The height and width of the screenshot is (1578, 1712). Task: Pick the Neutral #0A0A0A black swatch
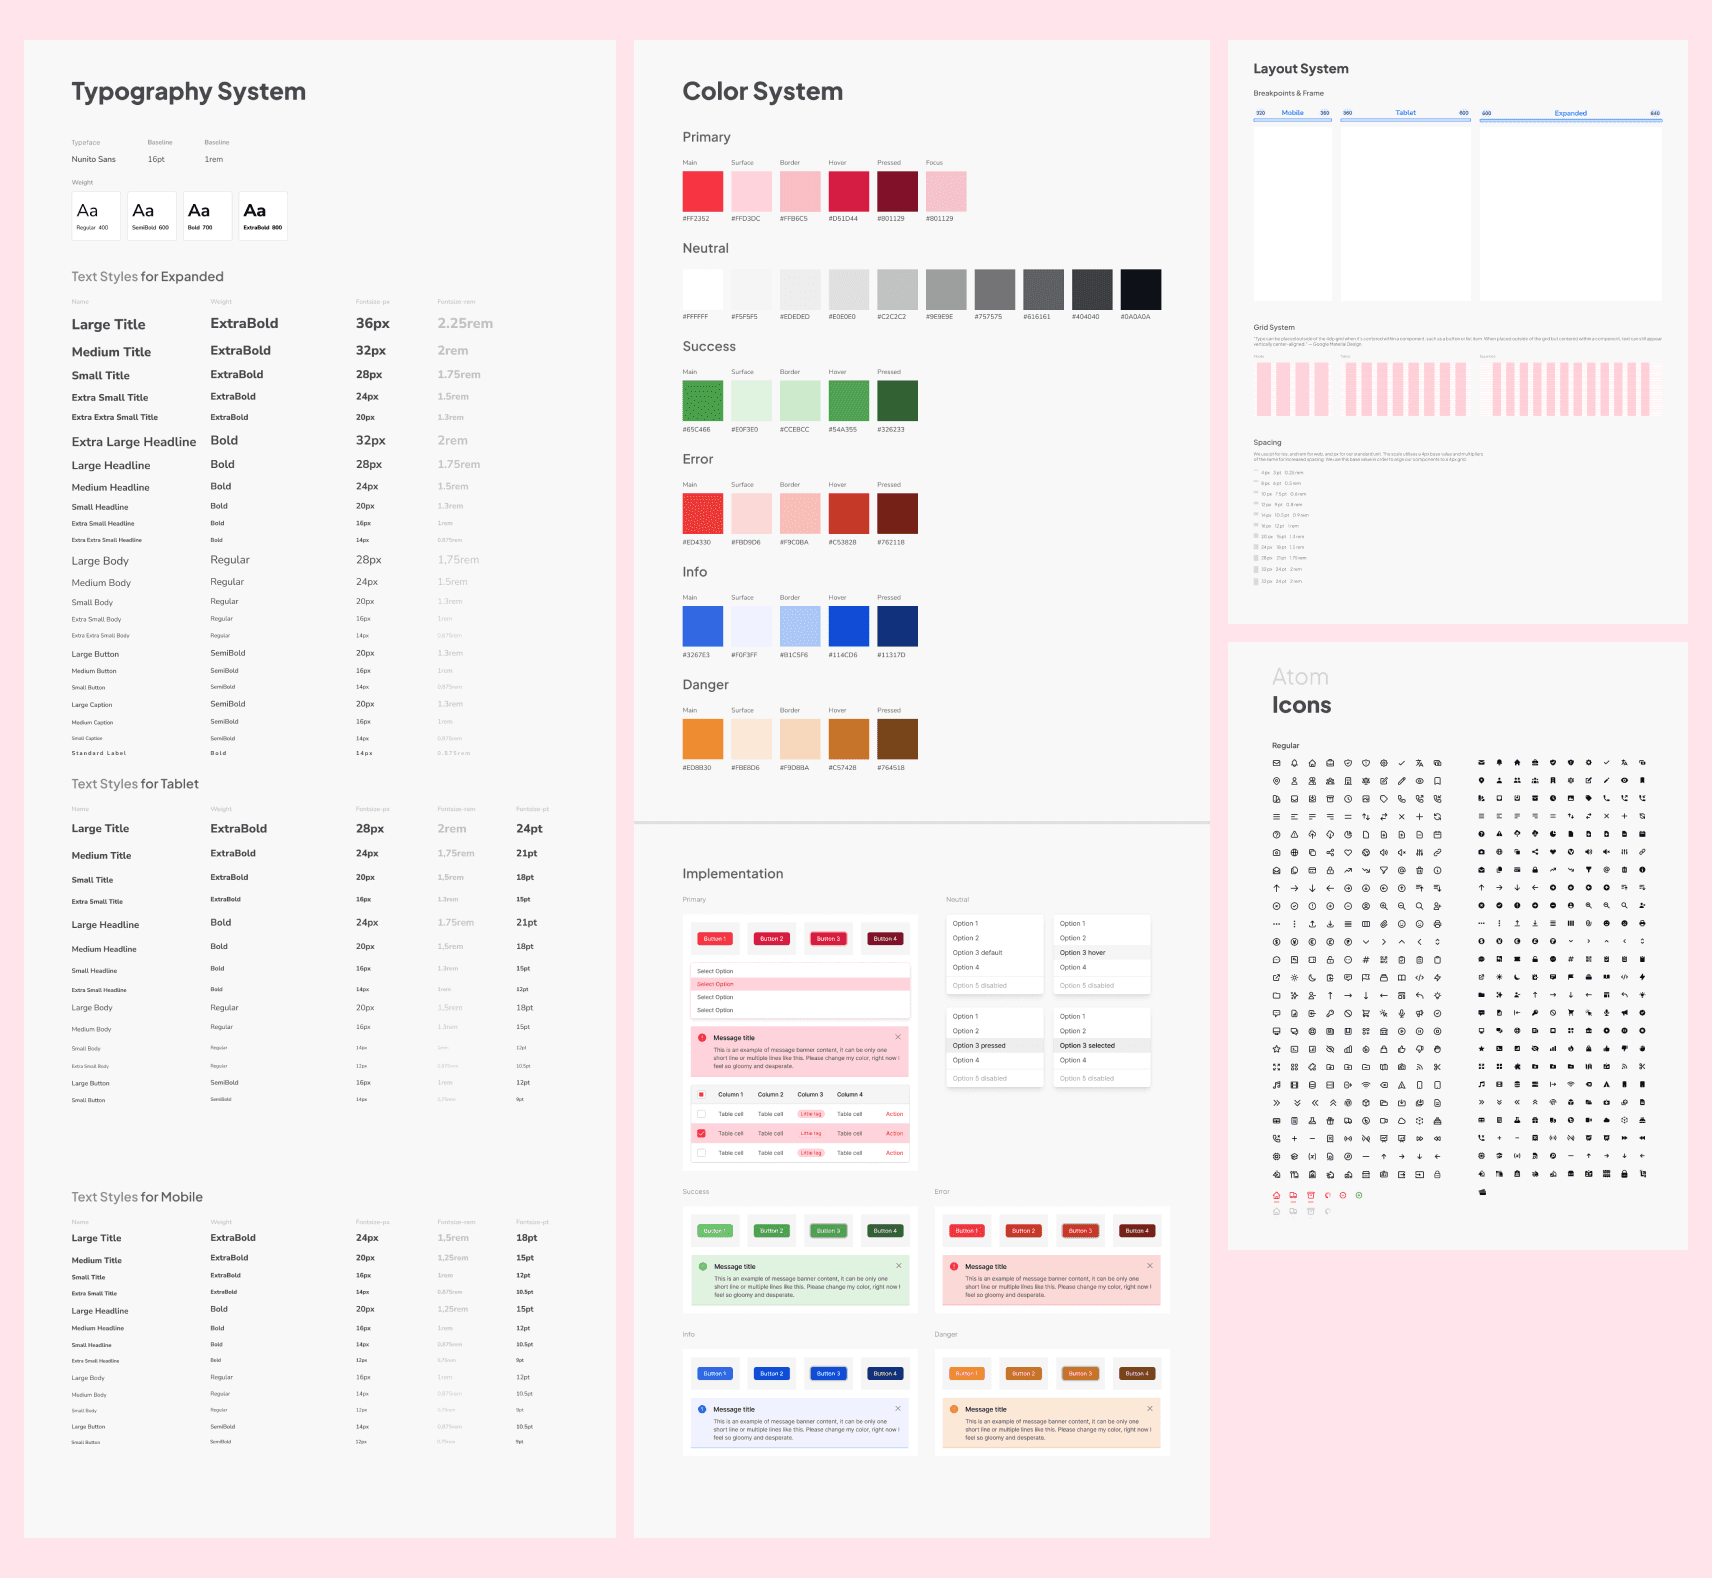(1141, 289)
